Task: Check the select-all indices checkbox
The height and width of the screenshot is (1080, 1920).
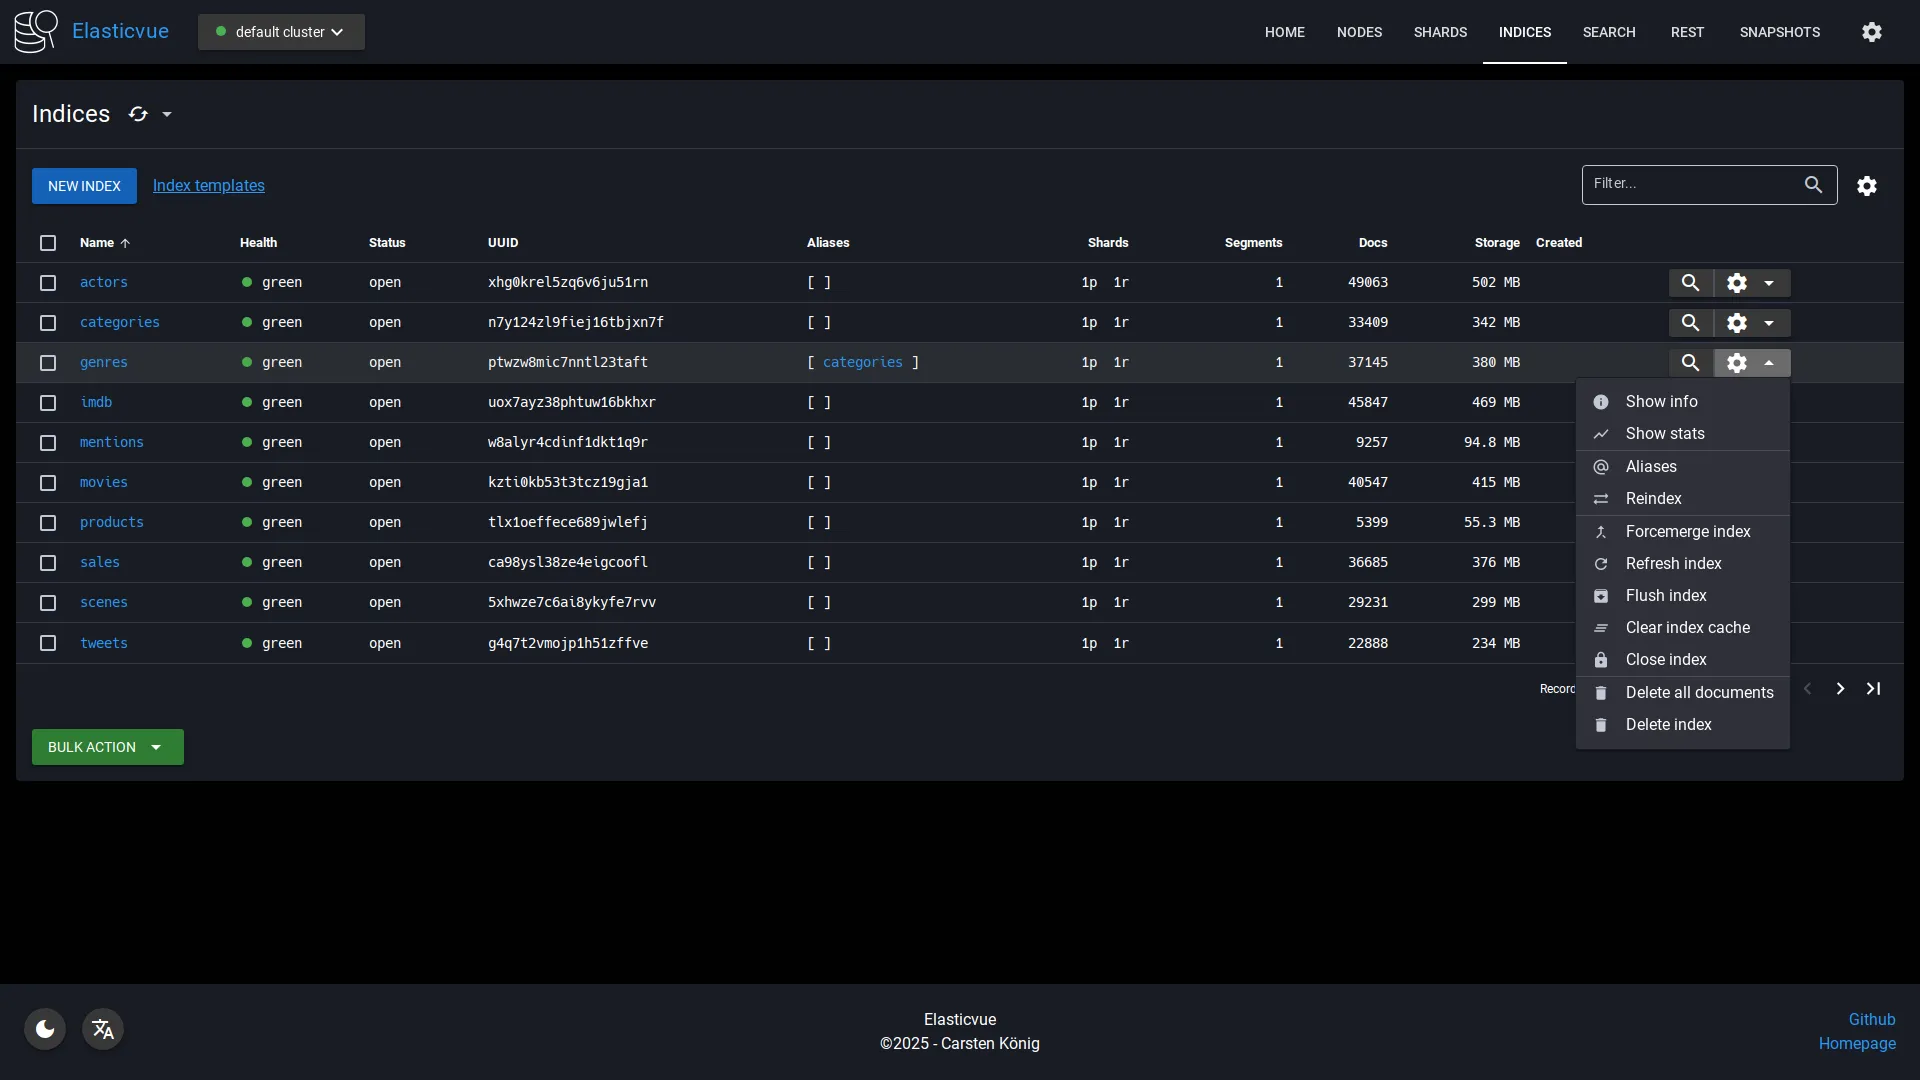Action: (x=48, y=243)
